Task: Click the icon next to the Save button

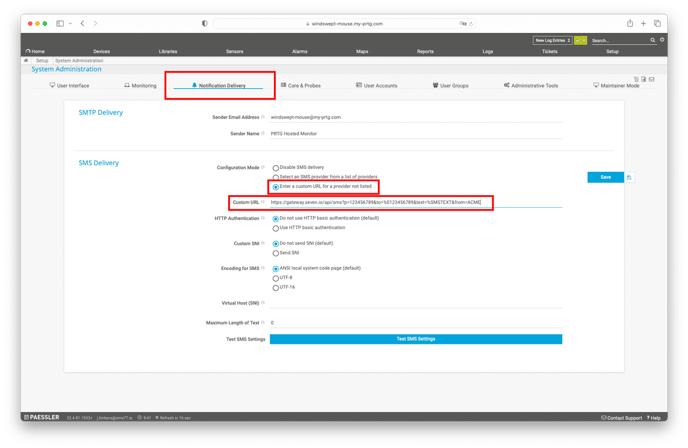Action: pyautogui.click(x=629, y=177)
